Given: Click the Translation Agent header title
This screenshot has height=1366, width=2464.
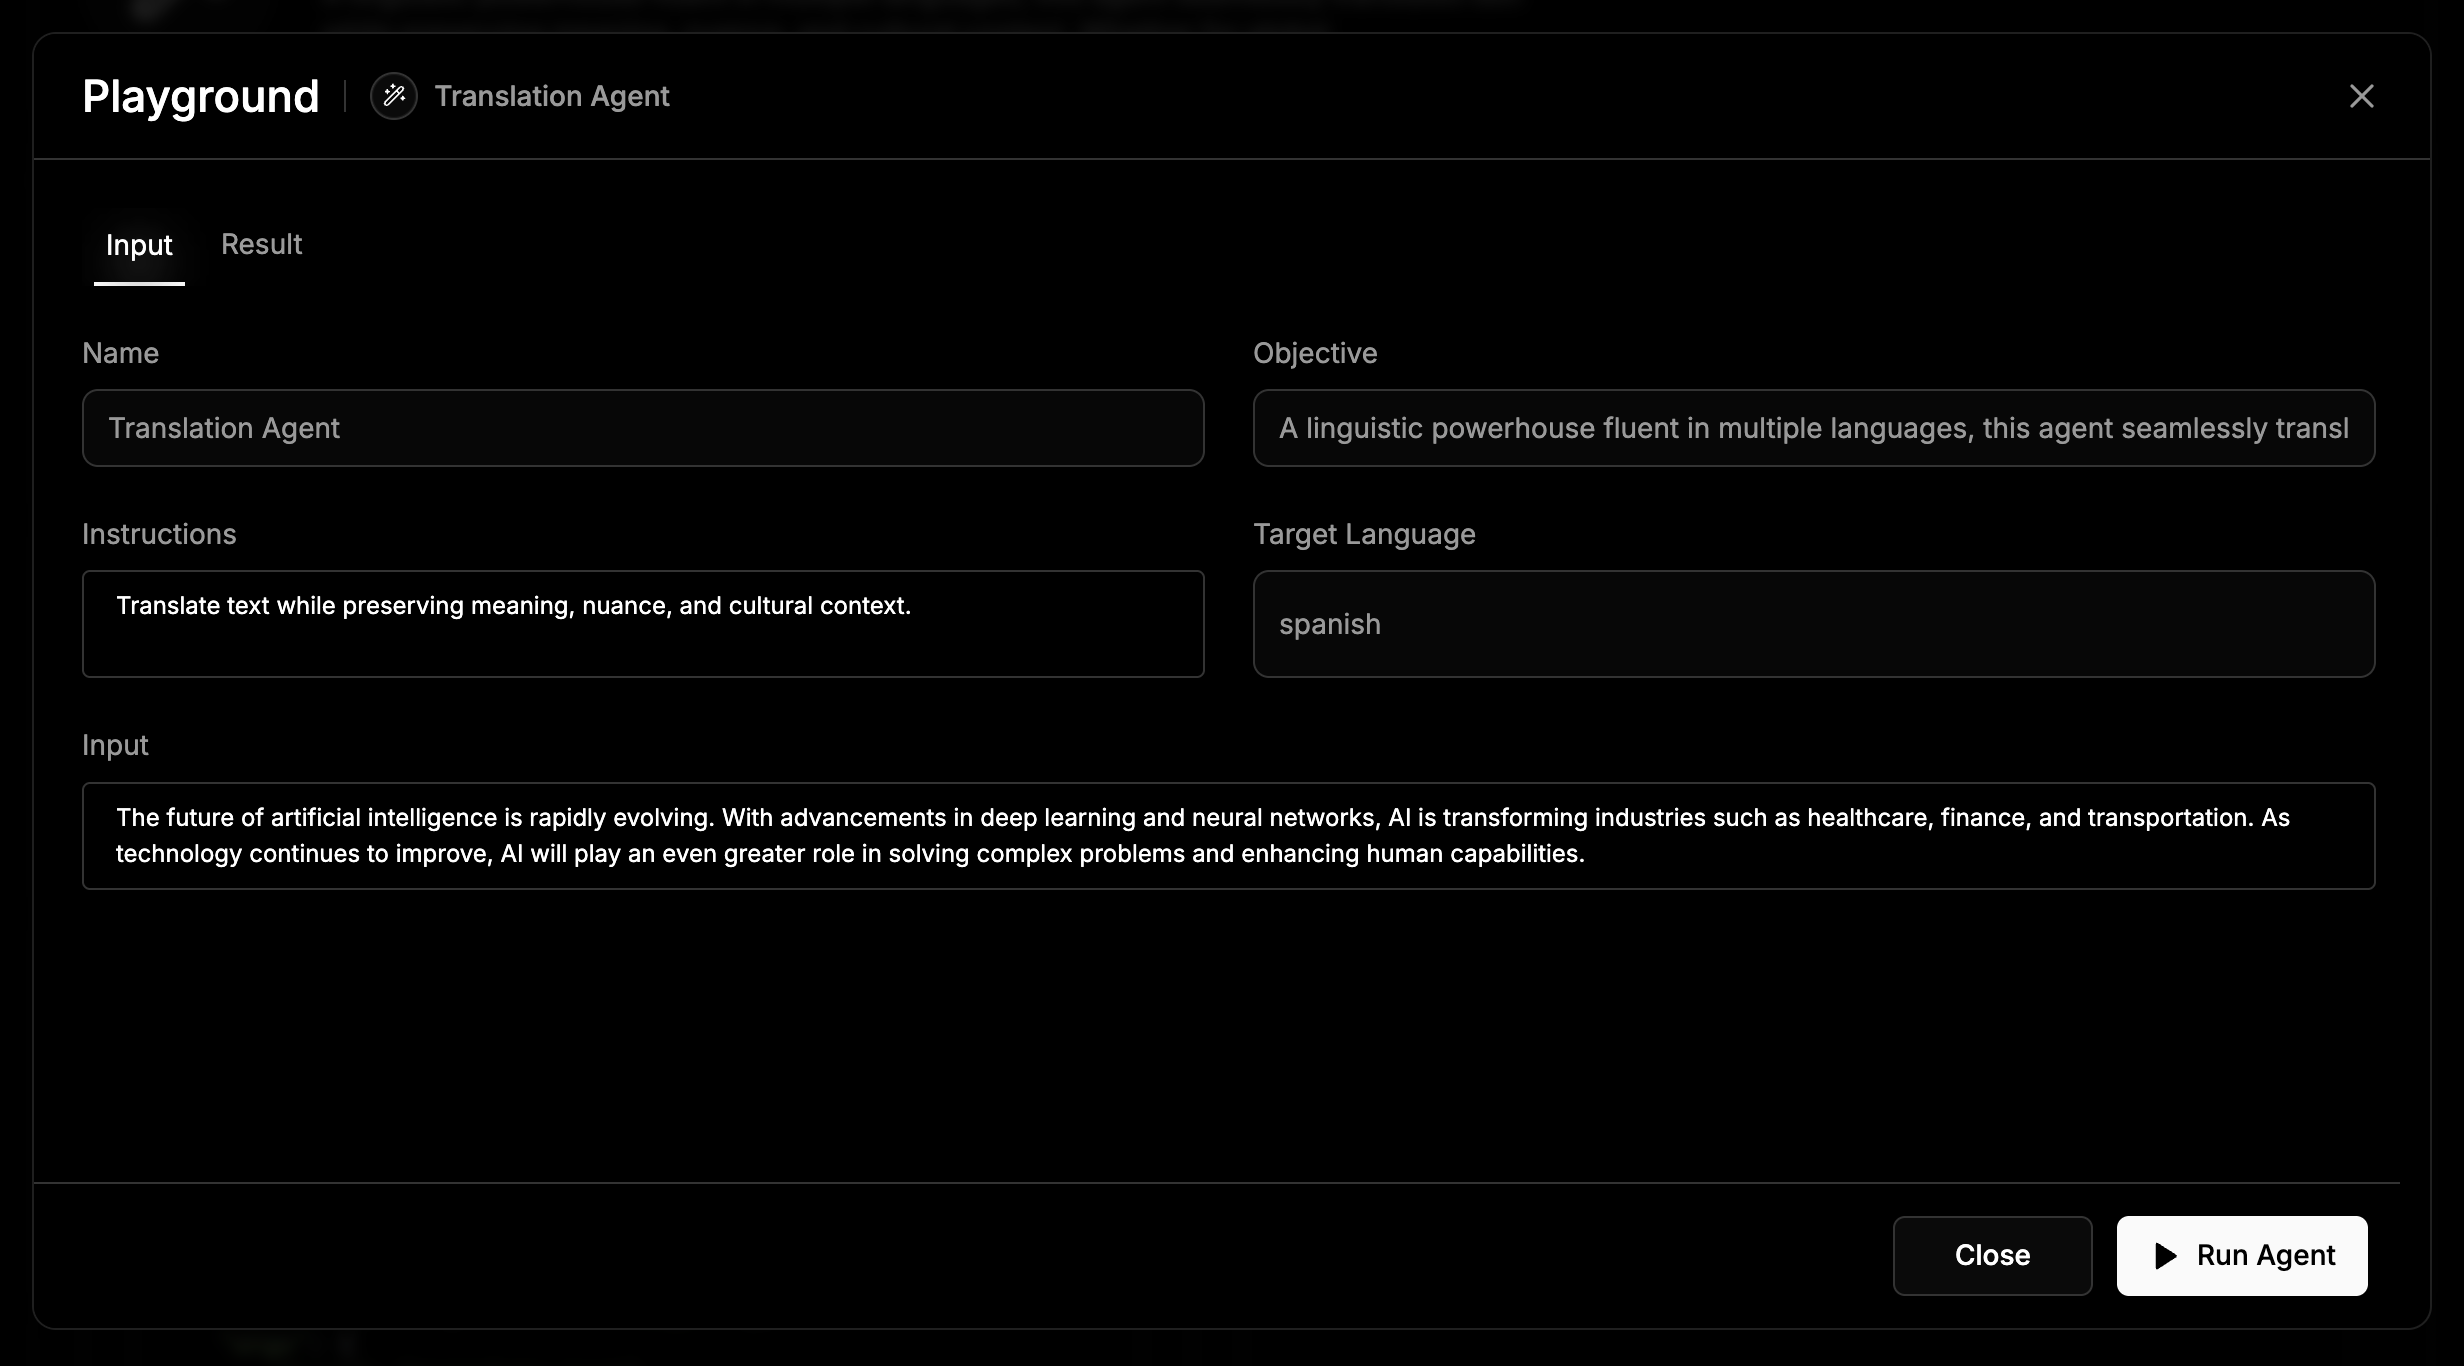Looking at the screenshot, I should tap(552, 96).
